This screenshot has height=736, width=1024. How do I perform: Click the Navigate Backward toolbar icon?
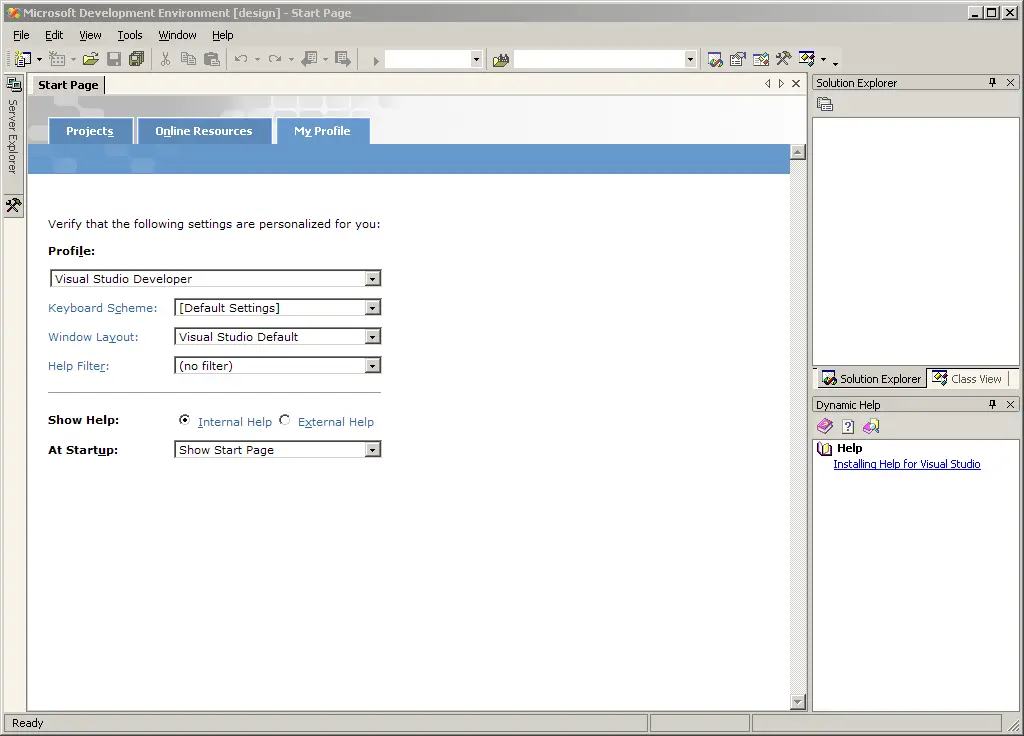tap(310, 59)
